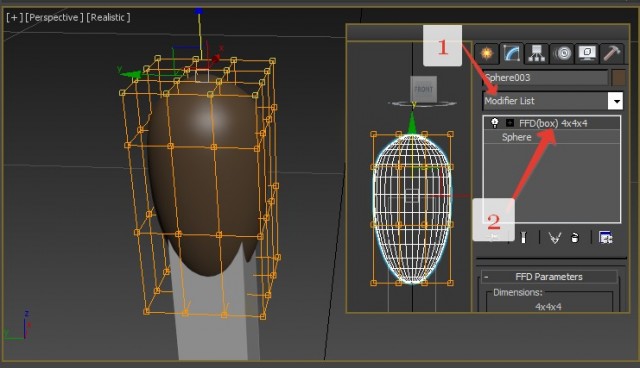640x368 pixels.
Task: Remove modifier from the stack
Action: pyautogui.click(x=575, y=237)
